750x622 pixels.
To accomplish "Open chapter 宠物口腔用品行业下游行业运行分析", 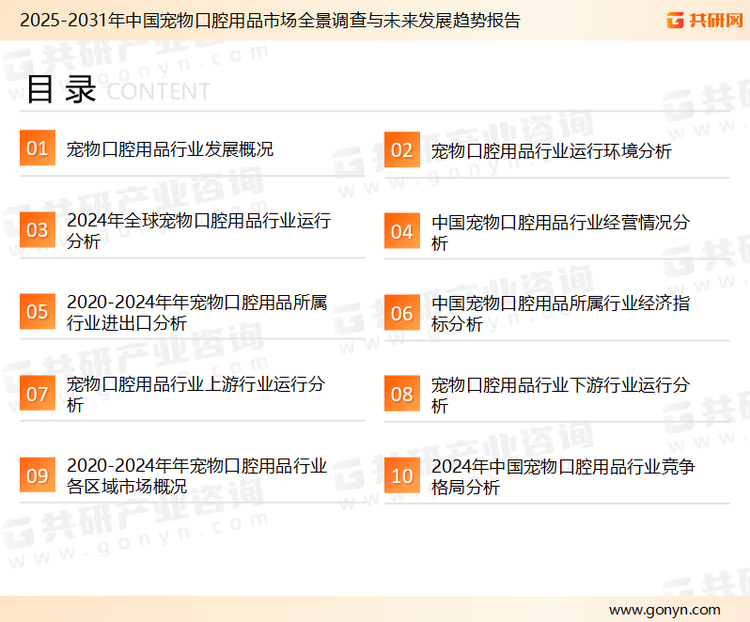I will [561, 395].
